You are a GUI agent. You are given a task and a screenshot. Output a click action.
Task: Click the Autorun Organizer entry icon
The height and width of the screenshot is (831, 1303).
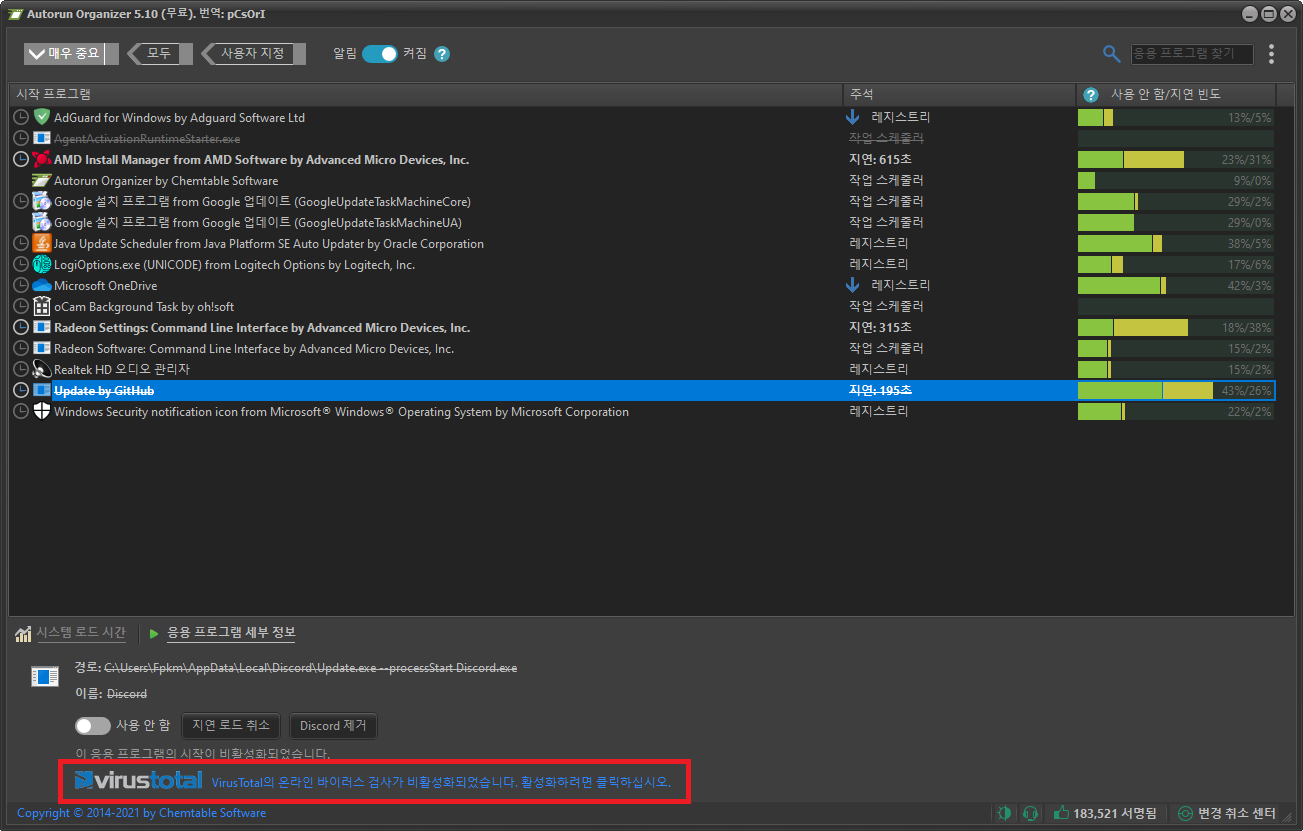pyautogui.click(x=42, y=180)
